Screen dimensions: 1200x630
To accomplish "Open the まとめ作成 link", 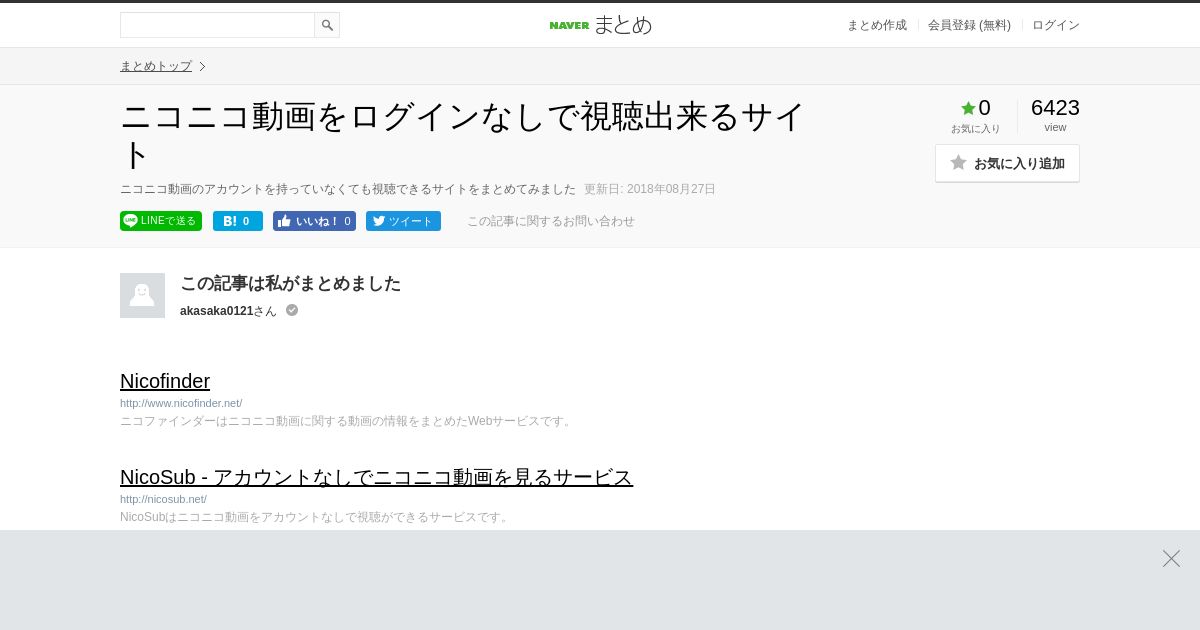I will (877, 25).
